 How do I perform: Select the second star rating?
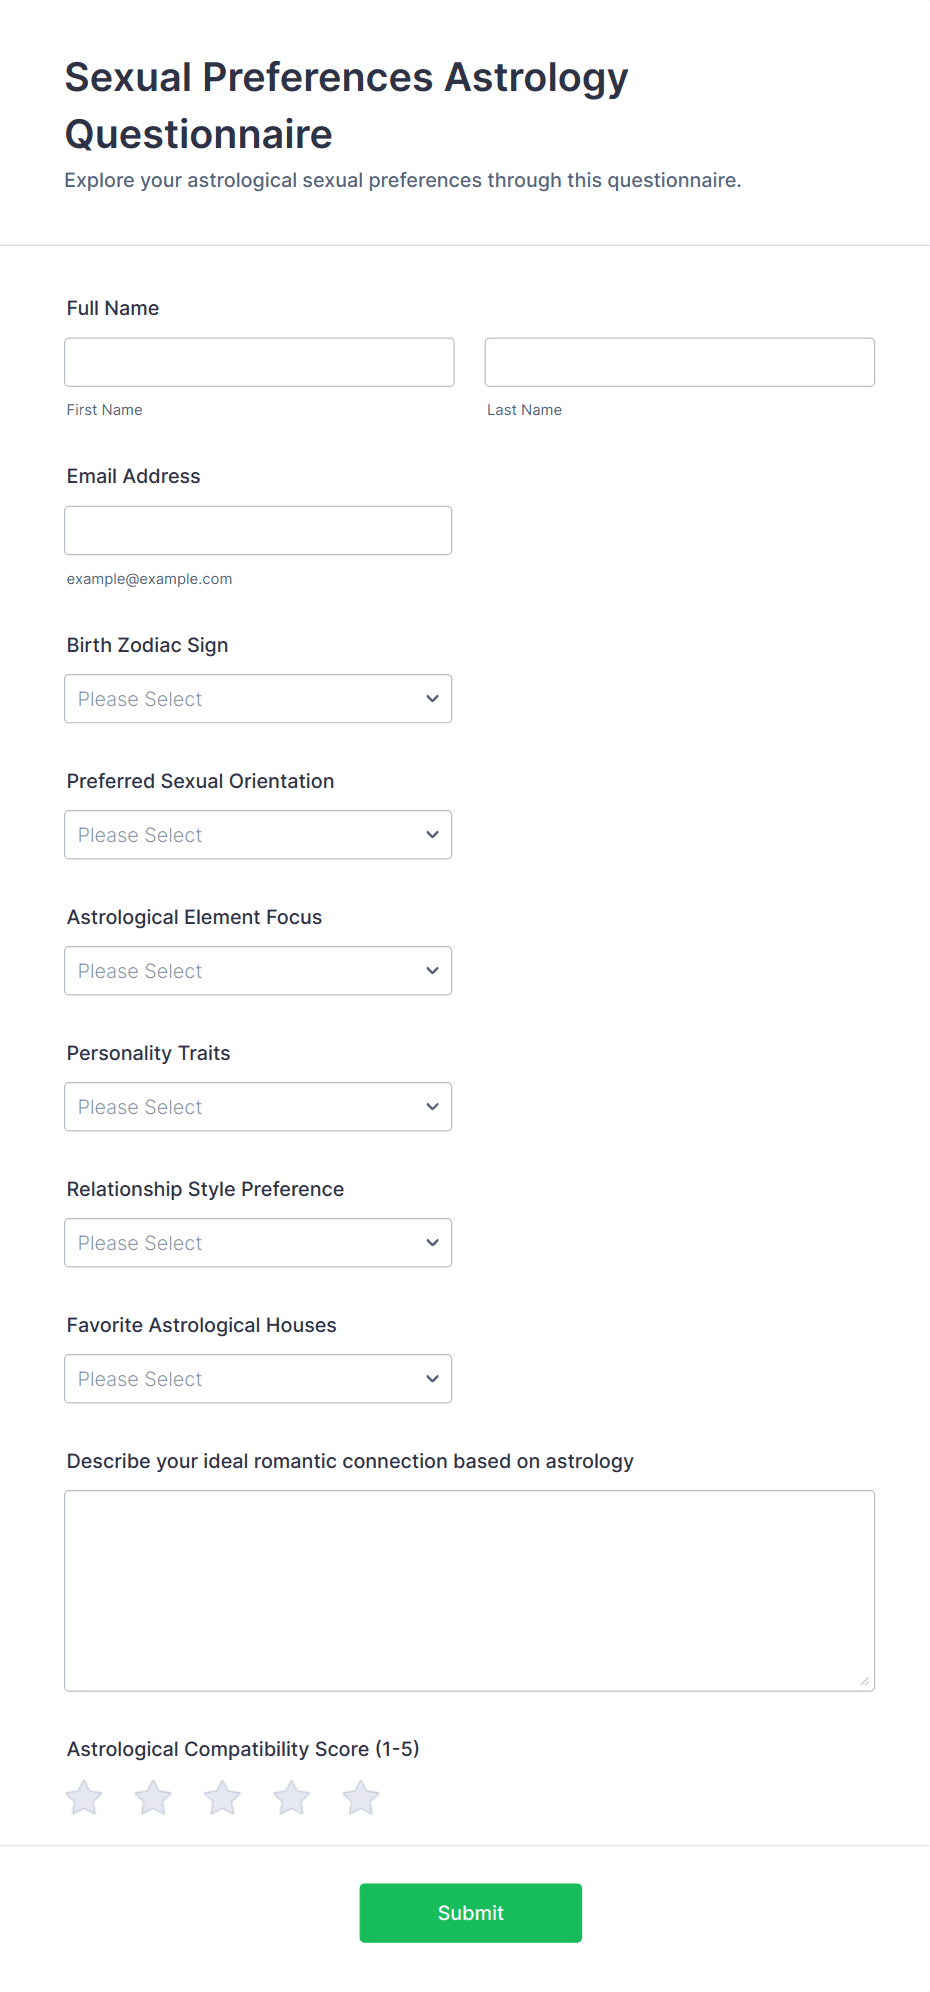click(153, 1797)
